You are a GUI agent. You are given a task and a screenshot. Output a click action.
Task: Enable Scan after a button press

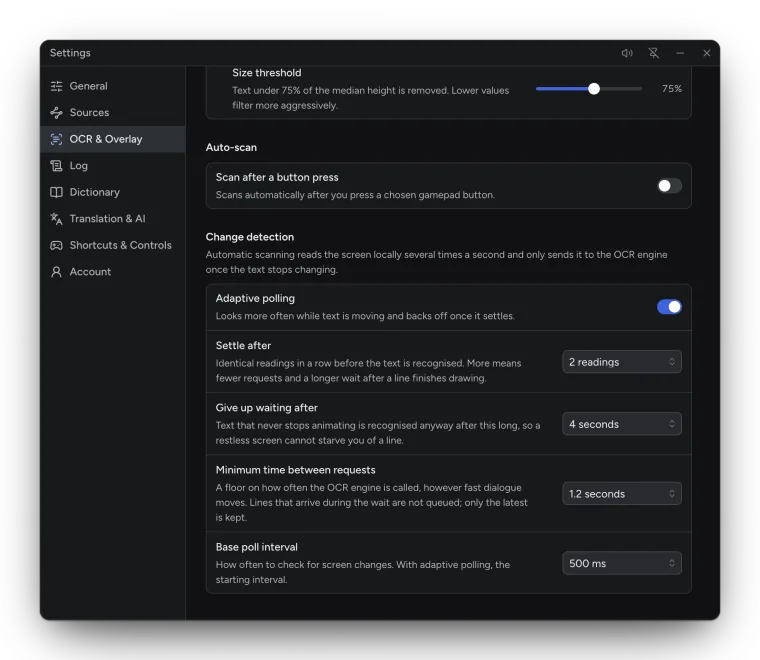[669, 186]
